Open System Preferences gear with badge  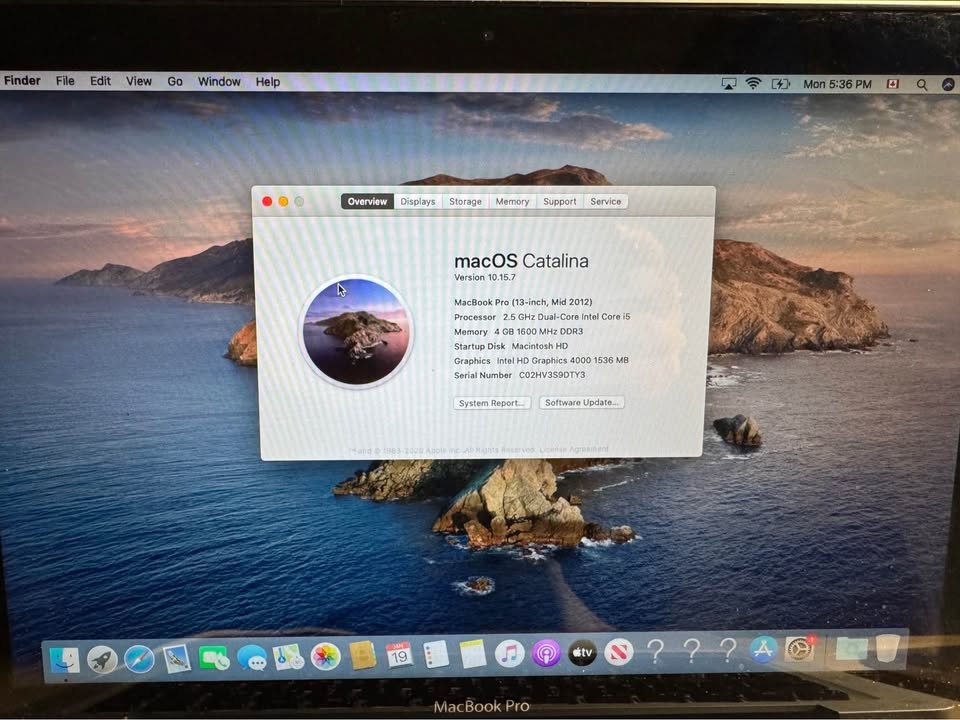pyautogui.click(x=800, y=648)
